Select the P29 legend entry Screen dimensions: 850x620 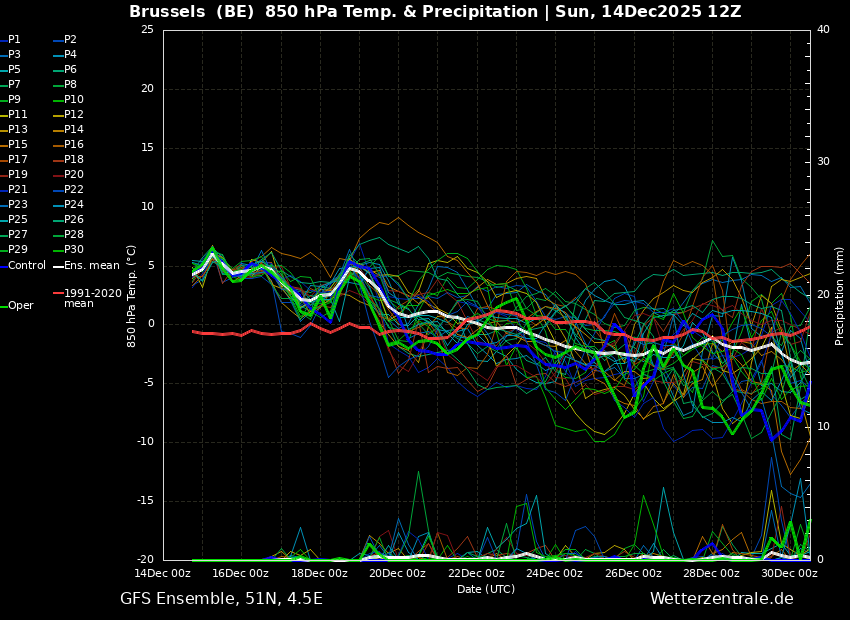click(x=18, y=250)
